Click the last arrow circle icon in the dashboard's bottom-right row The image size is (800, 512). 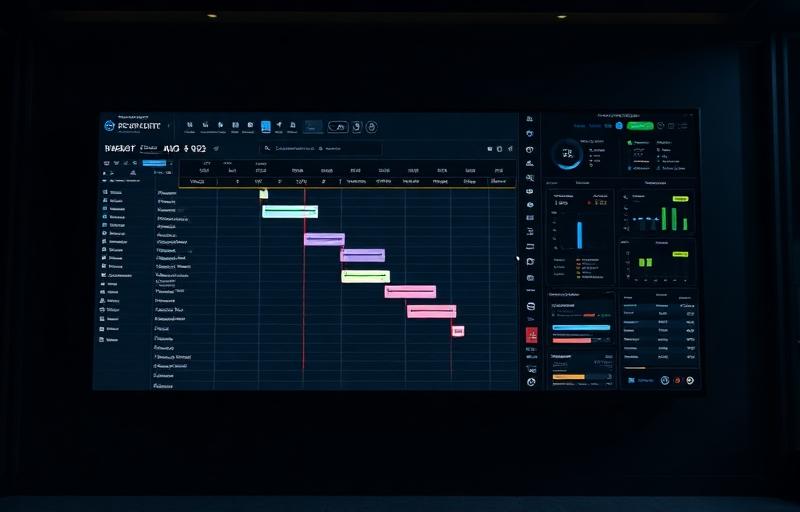690,380
